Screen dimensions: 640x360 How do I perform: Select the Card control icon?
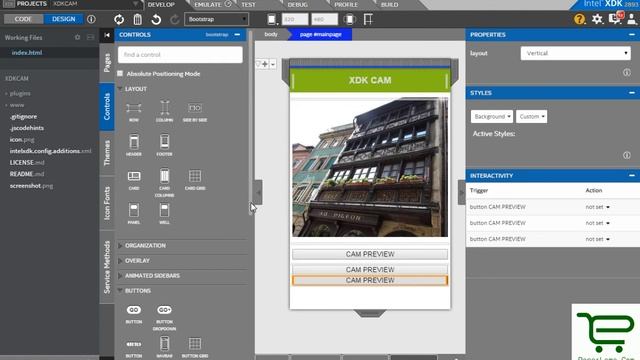point(134,176)
